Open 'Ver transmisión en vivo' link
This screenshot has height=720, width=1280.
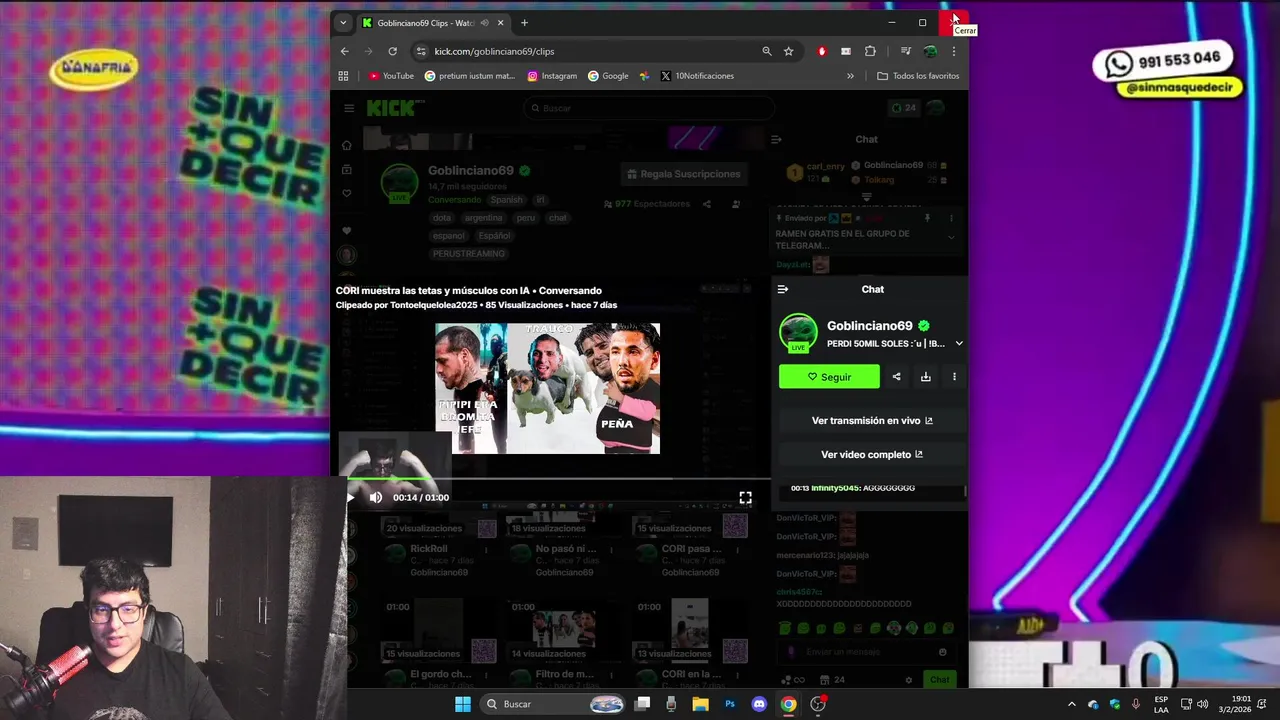click(872, 421)
